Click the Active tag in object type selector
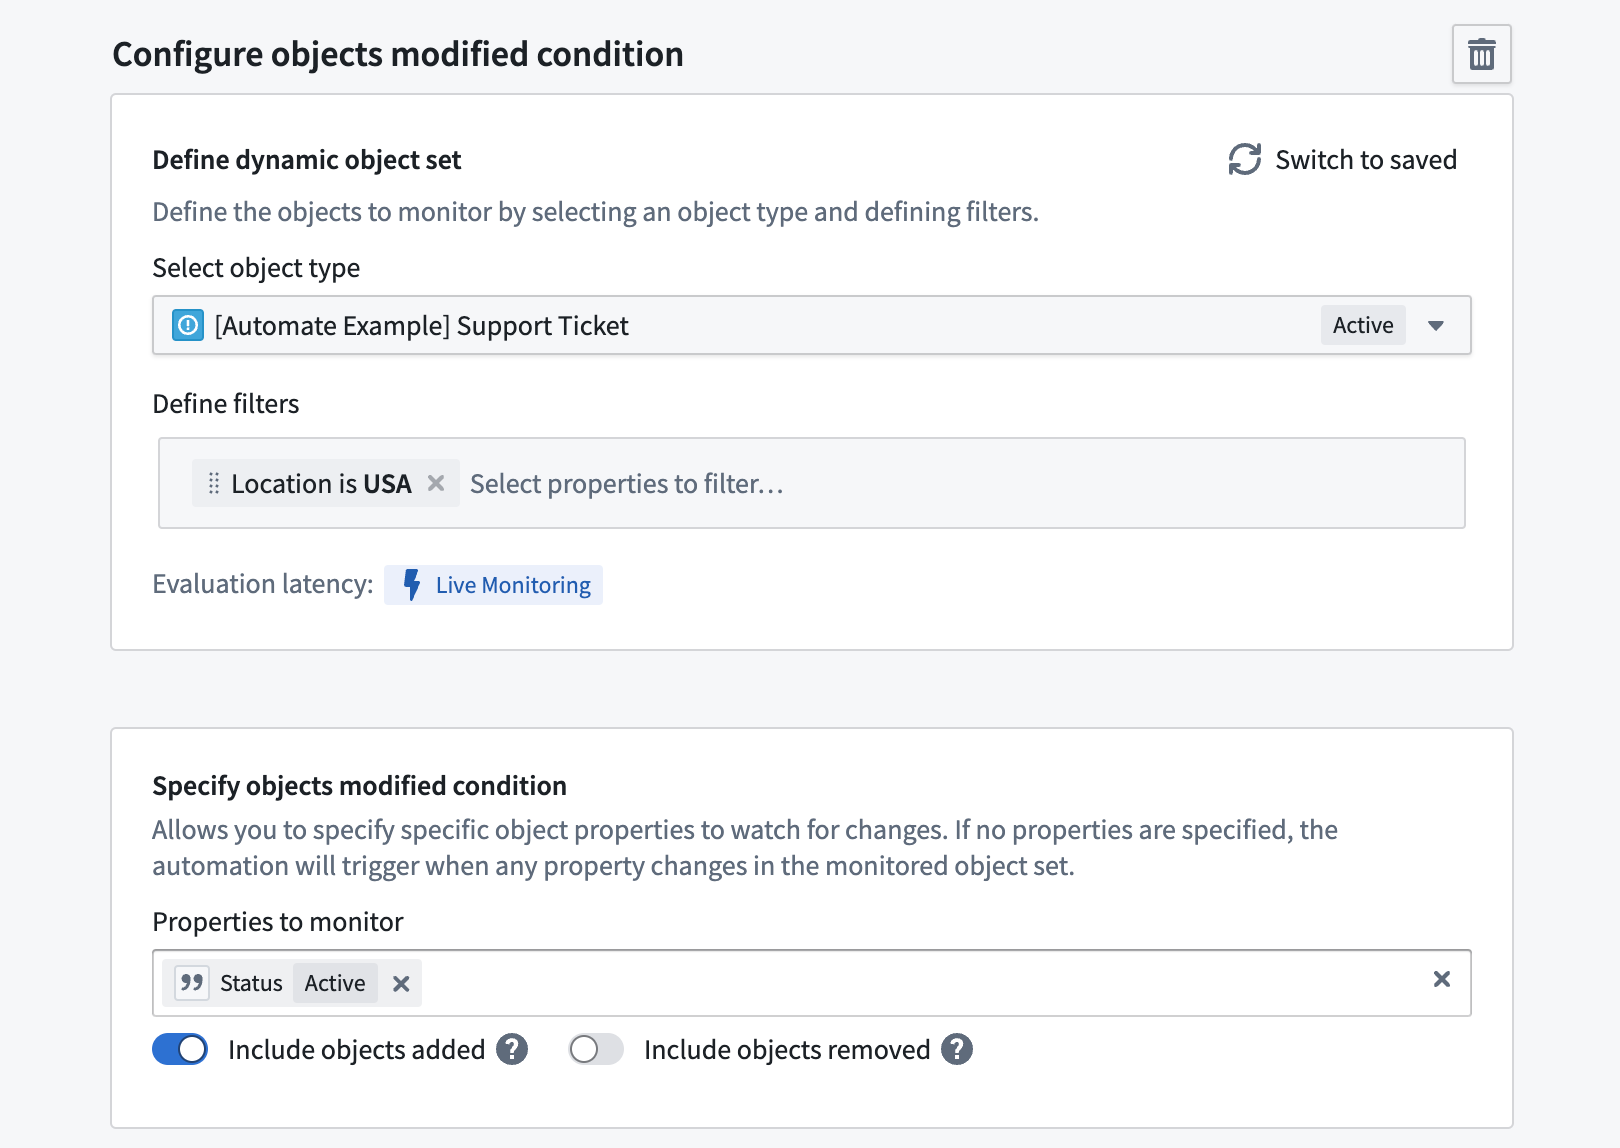This screenshot has height=1148, width=1620. point(1363,325)
